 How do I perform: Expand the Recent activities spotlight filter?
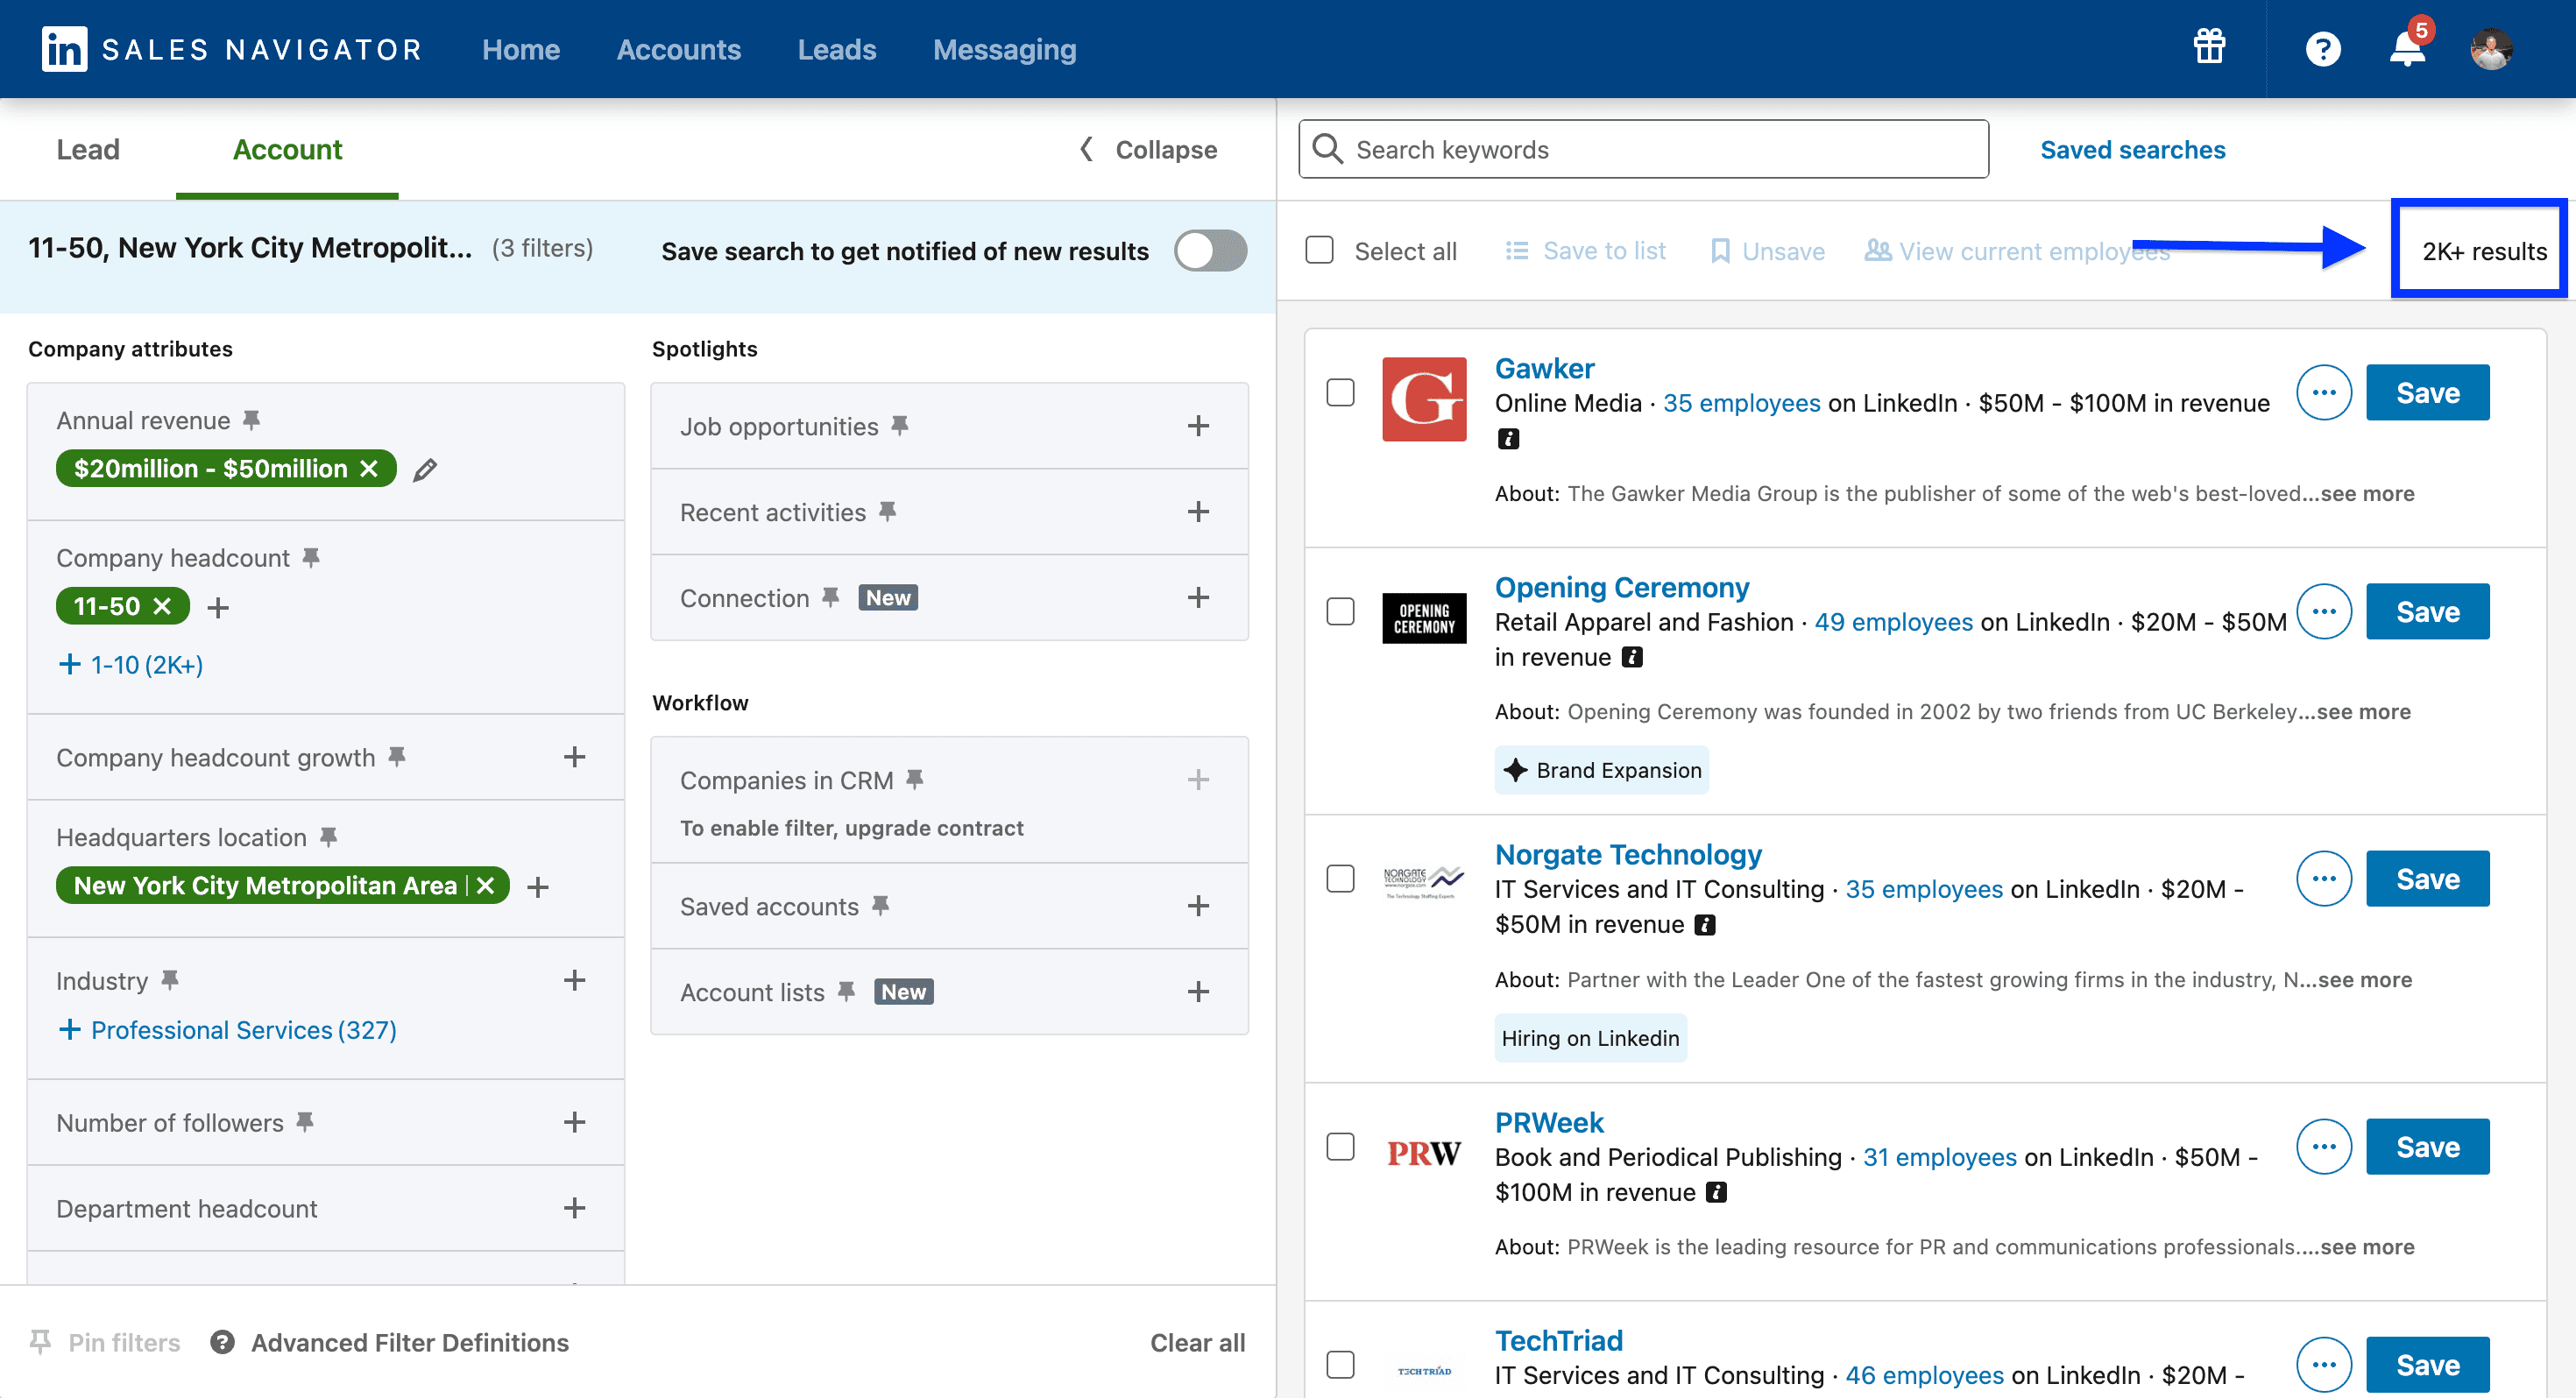1198,512
